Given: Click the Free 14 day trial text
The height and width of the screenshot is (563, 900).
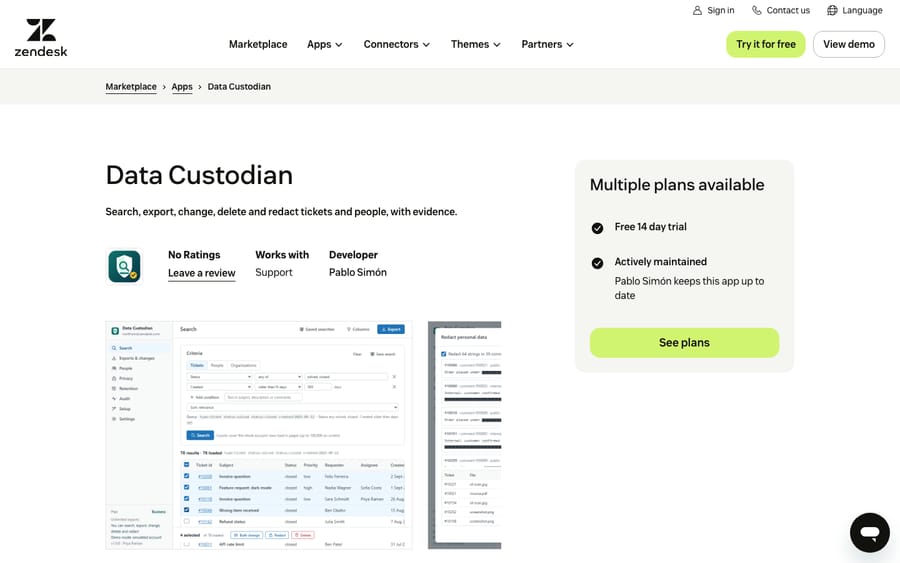Looking at the screenshot, I should click(x=650, y=227).
